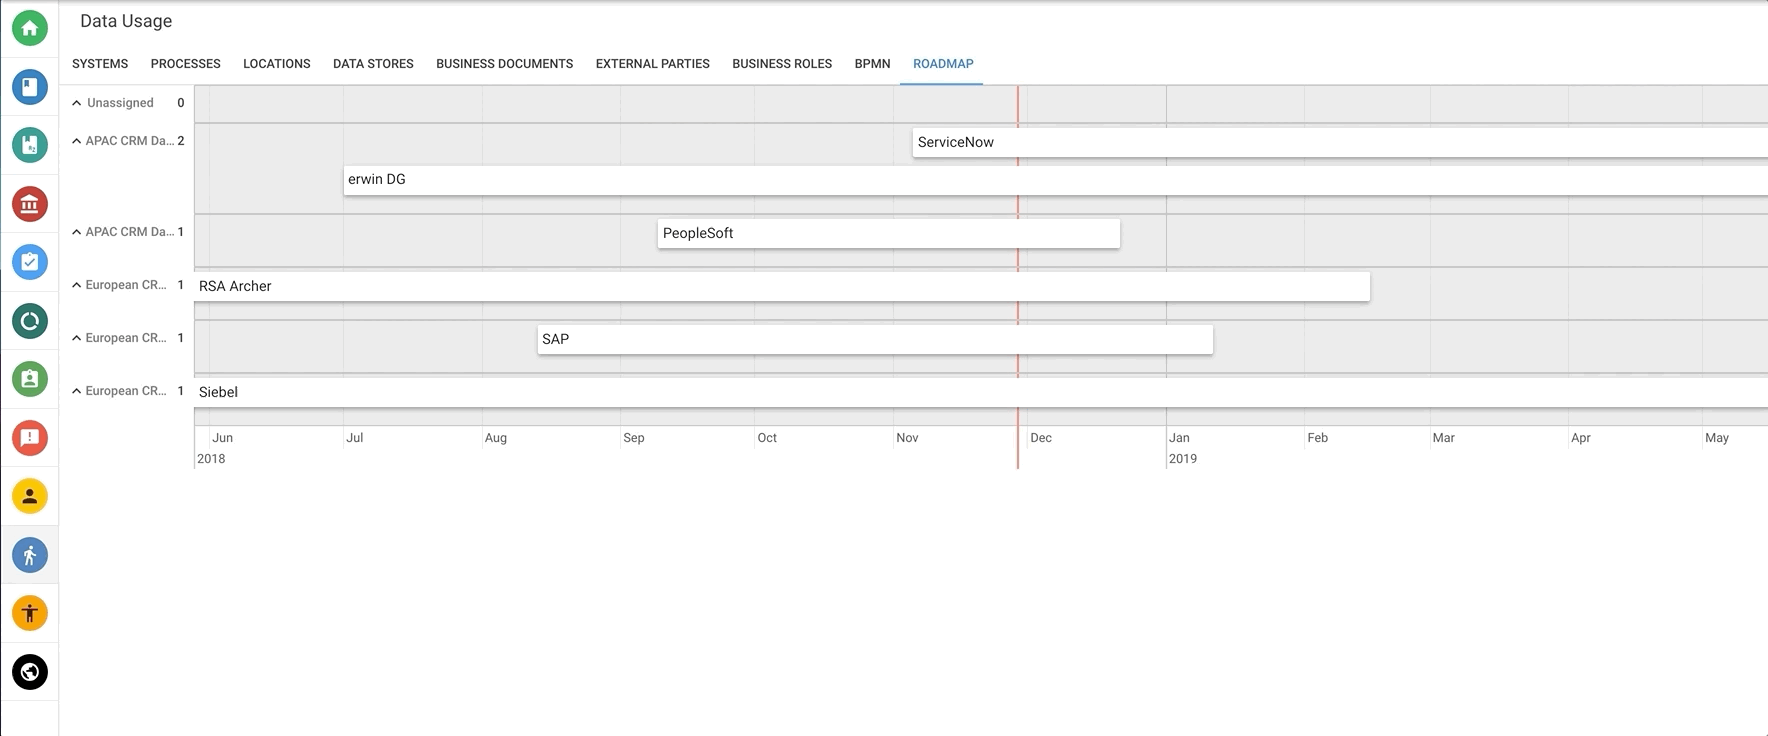The width and height of the screenshot is (1768, 736).
Task: Click the Jul label on the timeline axis
Action: [355, 438]
